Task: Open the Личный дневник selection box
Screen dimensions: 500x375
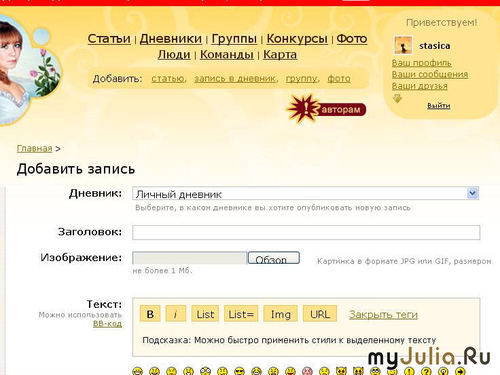Action: [305, 194]
